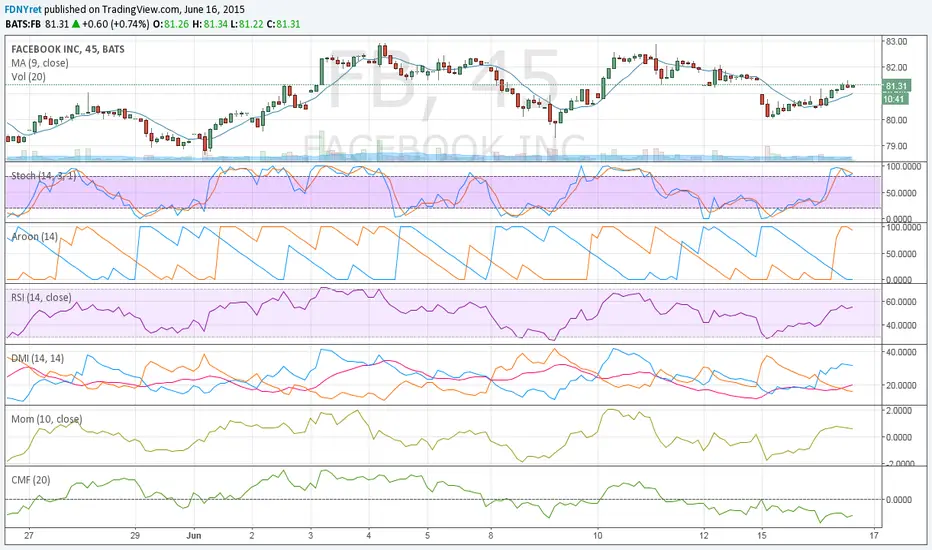The width and height of the screenshot is (932, 550).
Task: Select the +0.60 (+0.74%) change value
Action: pos(115,24)
